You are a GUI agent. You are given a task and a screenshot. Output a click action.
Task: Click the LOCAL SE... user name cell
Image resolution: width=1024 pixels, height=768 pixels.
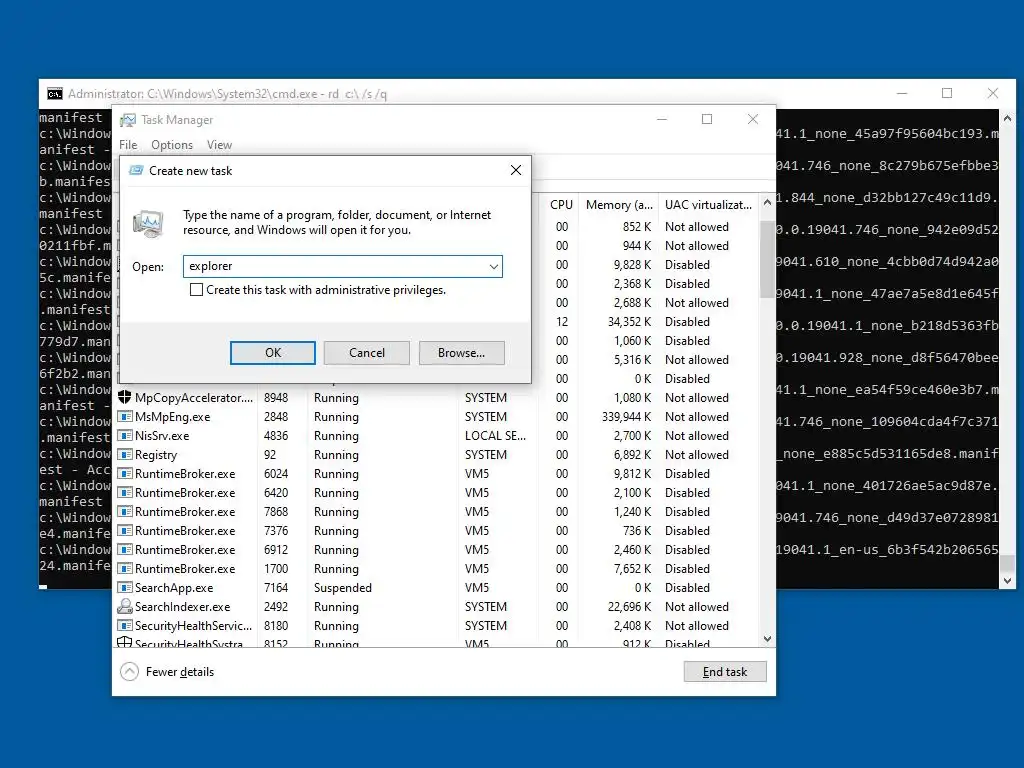point(495,436)
